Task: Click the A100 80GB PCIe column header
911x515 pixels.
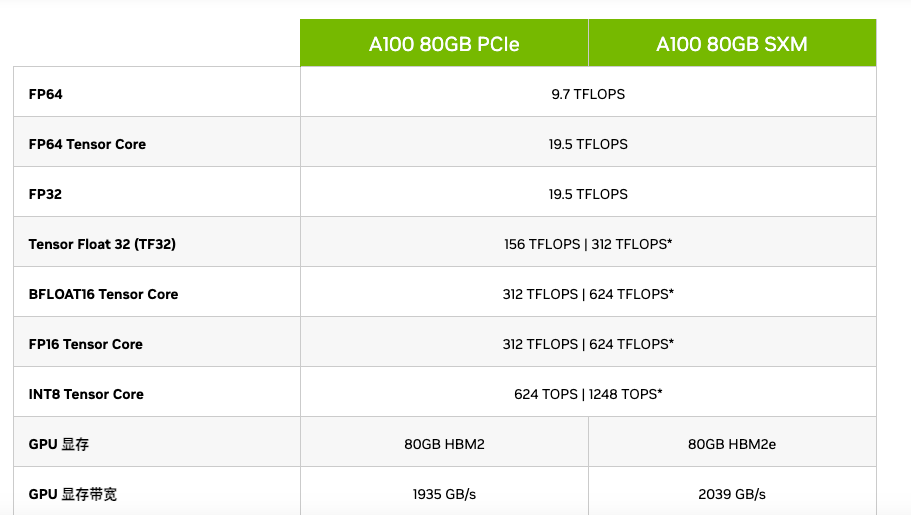Action: (444, 44)
